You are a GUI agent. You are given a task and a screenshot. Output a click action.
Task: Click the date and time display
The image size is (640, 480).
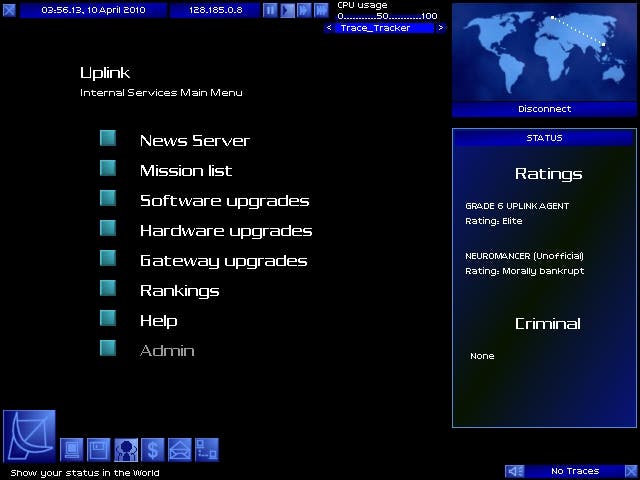click(x=93, y=10)
